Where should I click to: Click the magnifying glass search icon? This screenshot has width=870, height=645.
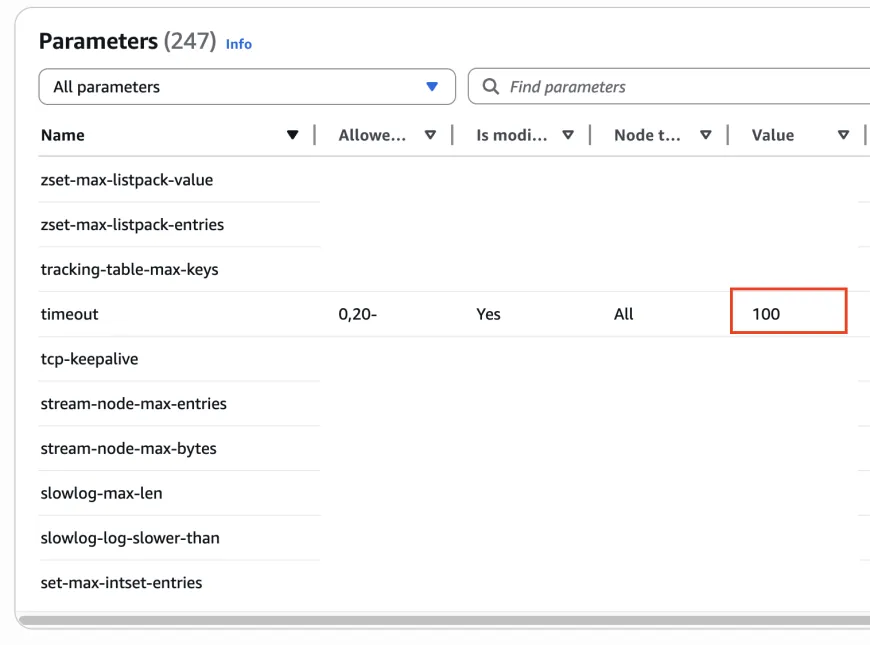click(x=491, y=87)
